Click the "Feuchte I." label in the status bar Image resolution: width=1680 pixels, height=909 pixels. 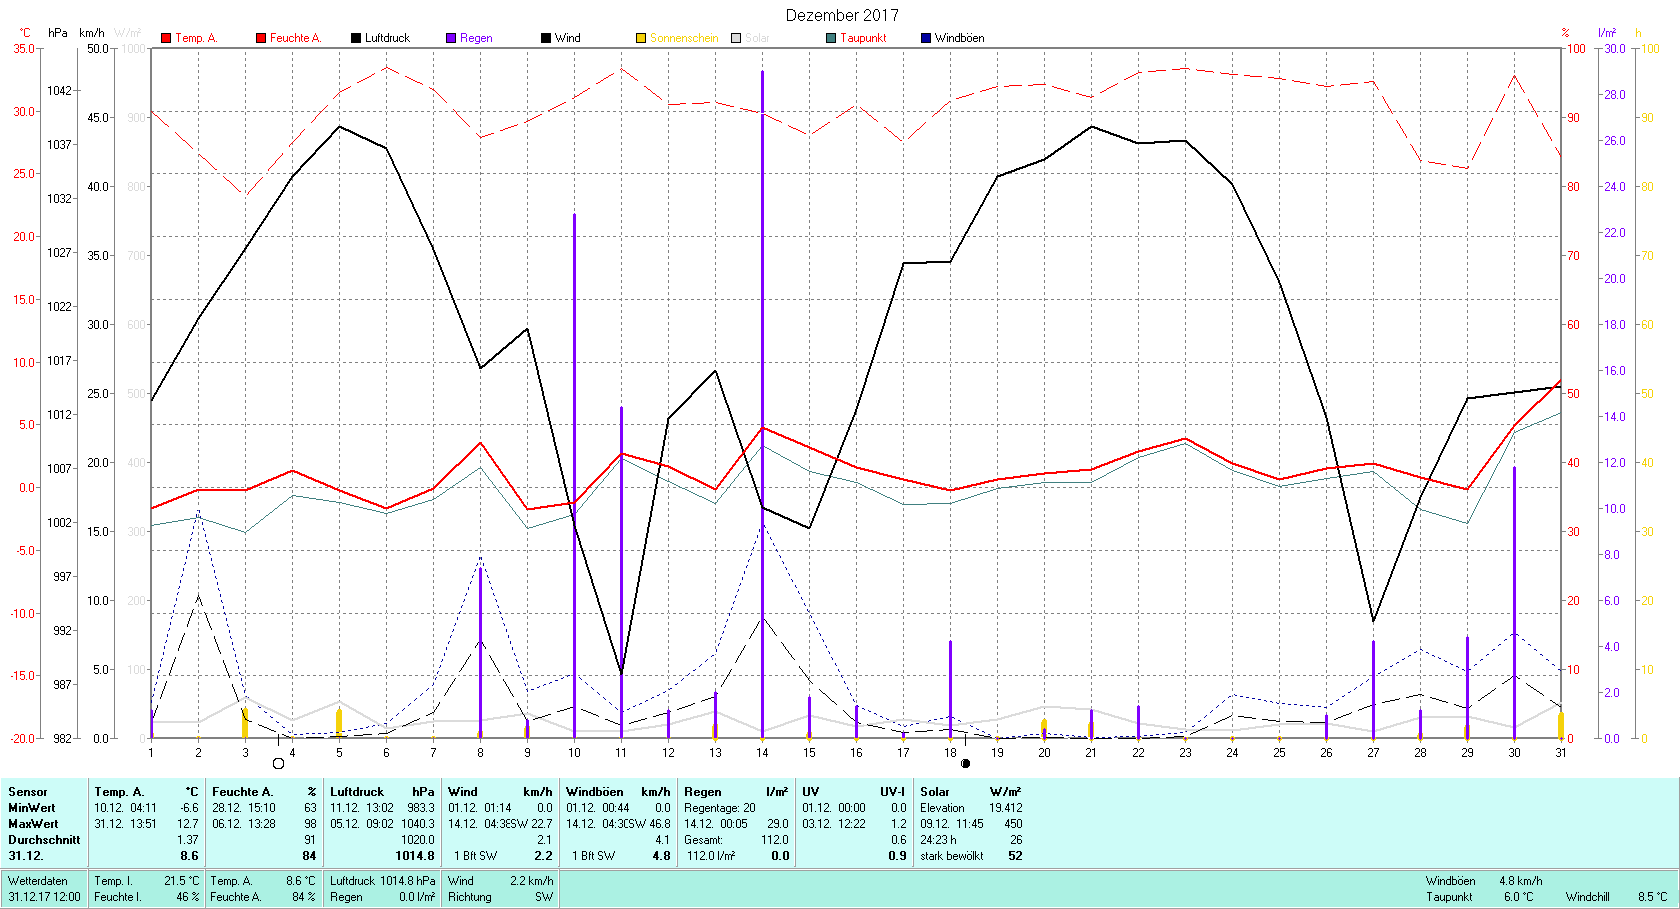(x=118, y=897)
